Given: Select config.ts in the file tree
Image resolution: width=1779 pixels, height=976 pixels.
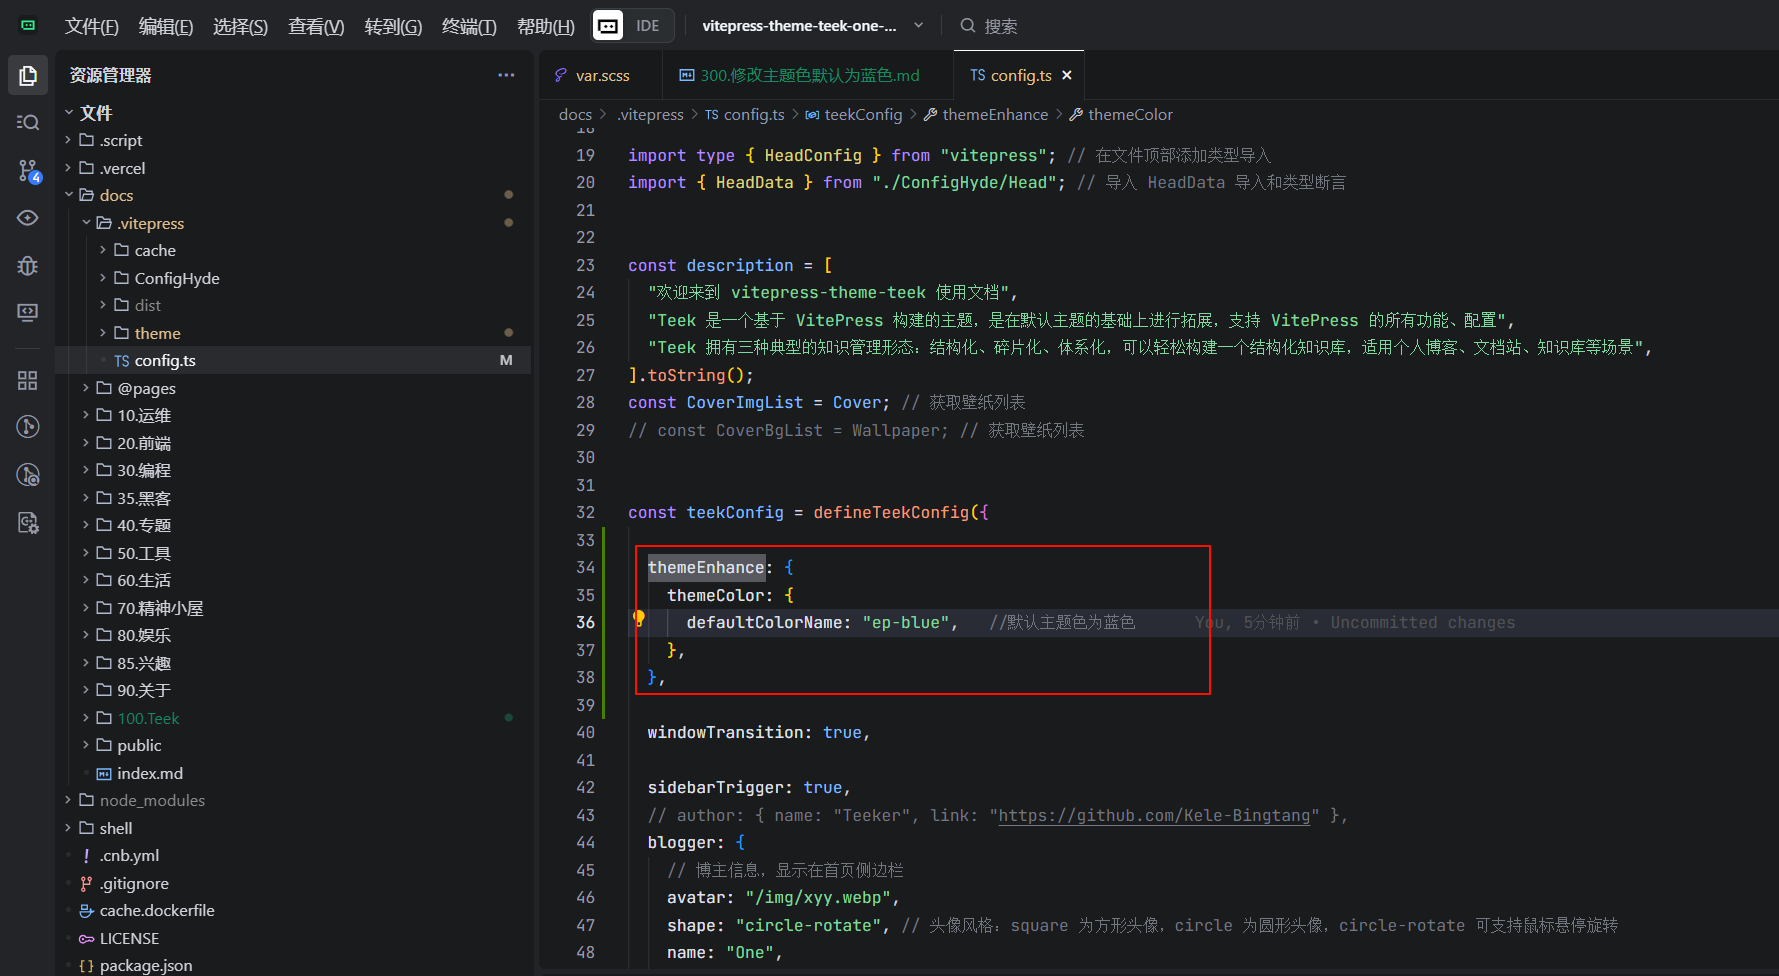Looking at the screenshot, I should [x=293, y=361].
